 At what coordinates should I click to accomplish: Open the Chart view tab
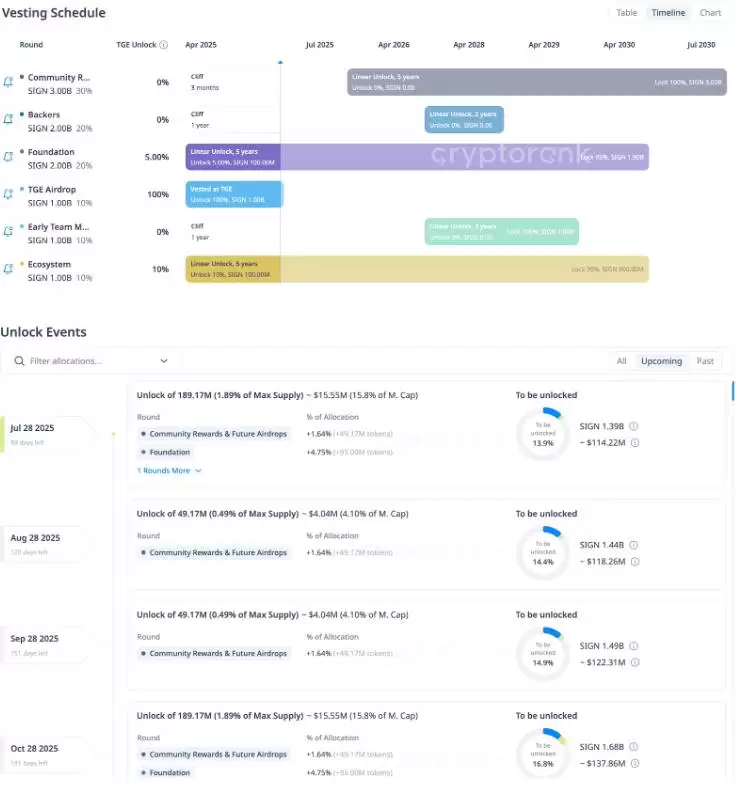(x=710, y=13)
